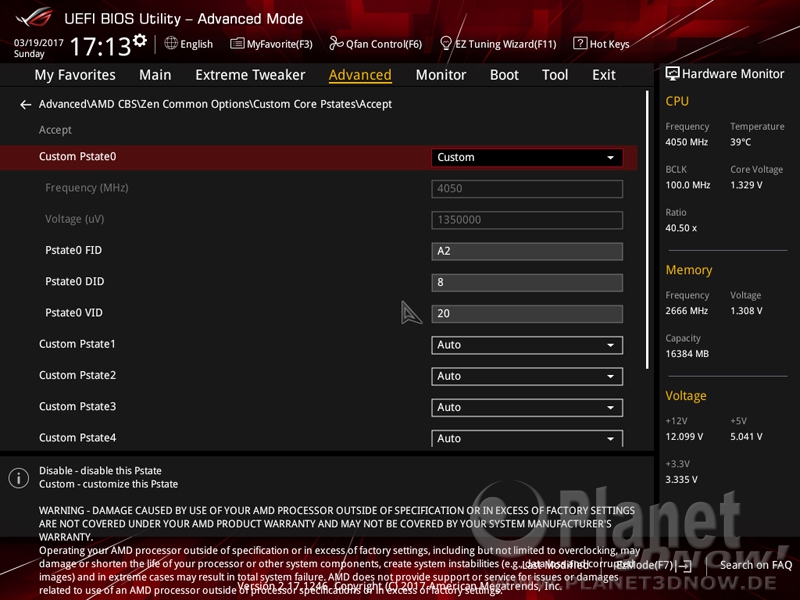Click the settings list vertical scrollbar
This screenshot has width=800, height=600.
point(647,230)
